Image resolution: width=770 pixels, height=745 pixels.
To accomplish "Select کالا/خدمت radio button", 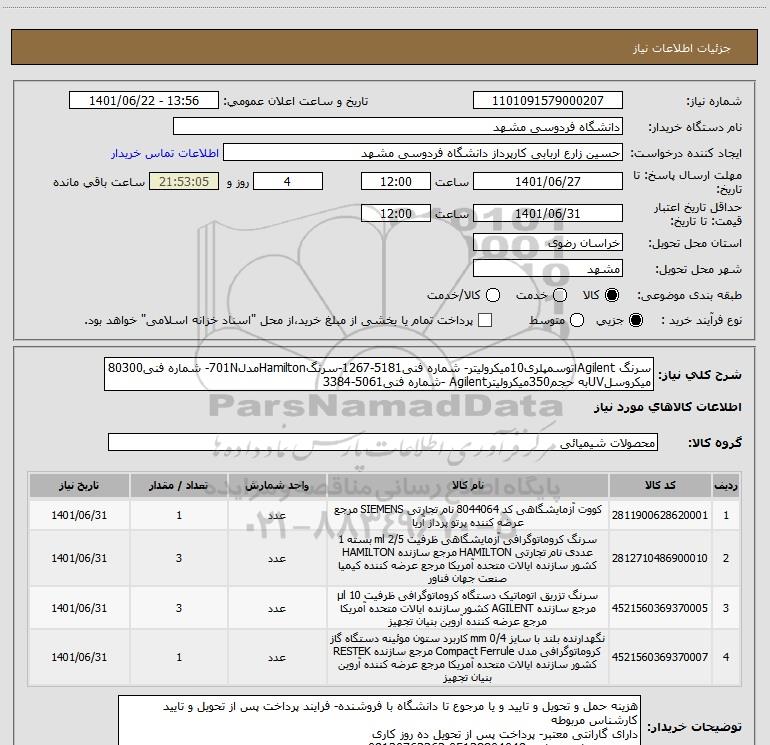I will click(493, 295).
